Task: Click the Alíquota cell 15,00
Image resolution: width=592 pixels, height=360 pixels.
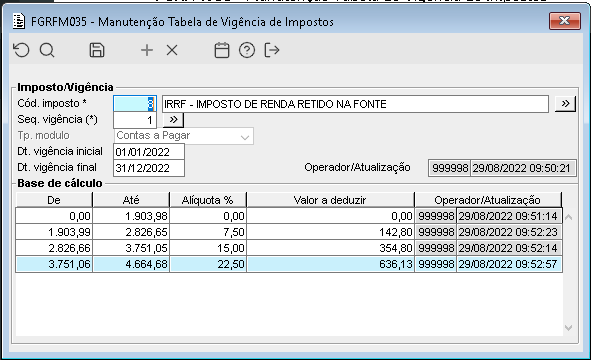Action: pyautogui.click(x=208, y=248)
